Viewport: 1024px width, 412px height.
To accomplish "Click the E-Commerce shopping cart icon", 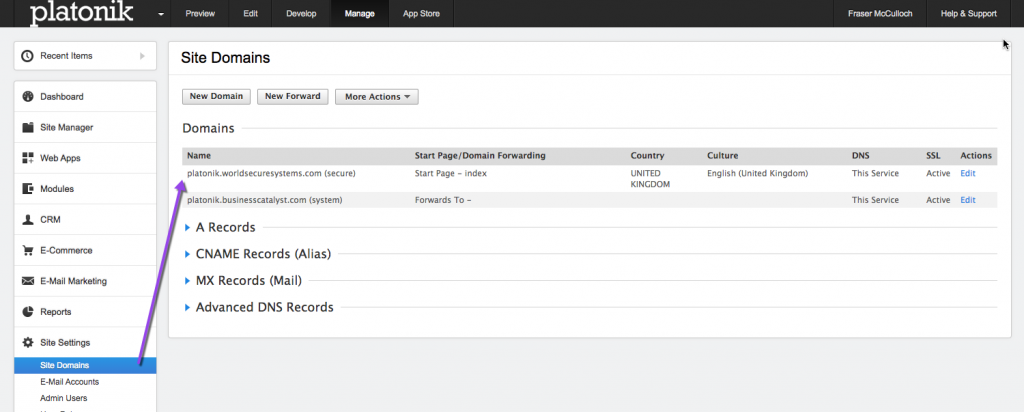I will tap(28, 251).
